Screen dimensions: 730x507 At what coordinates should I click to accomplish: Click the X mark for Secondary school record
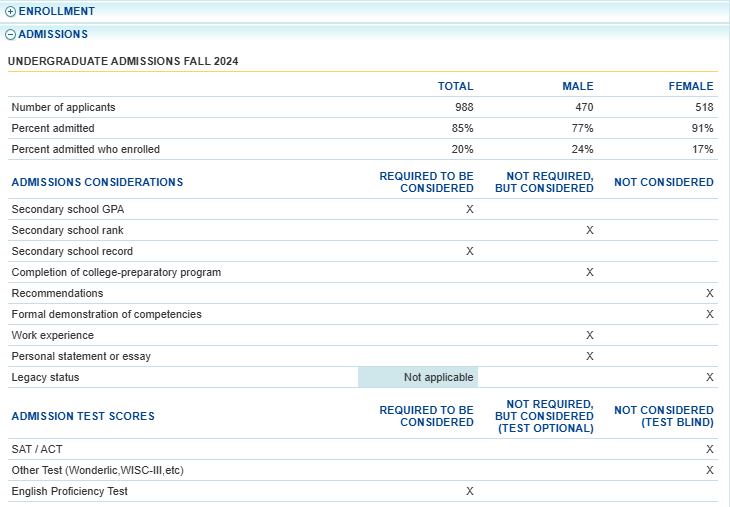pos(470,251)
